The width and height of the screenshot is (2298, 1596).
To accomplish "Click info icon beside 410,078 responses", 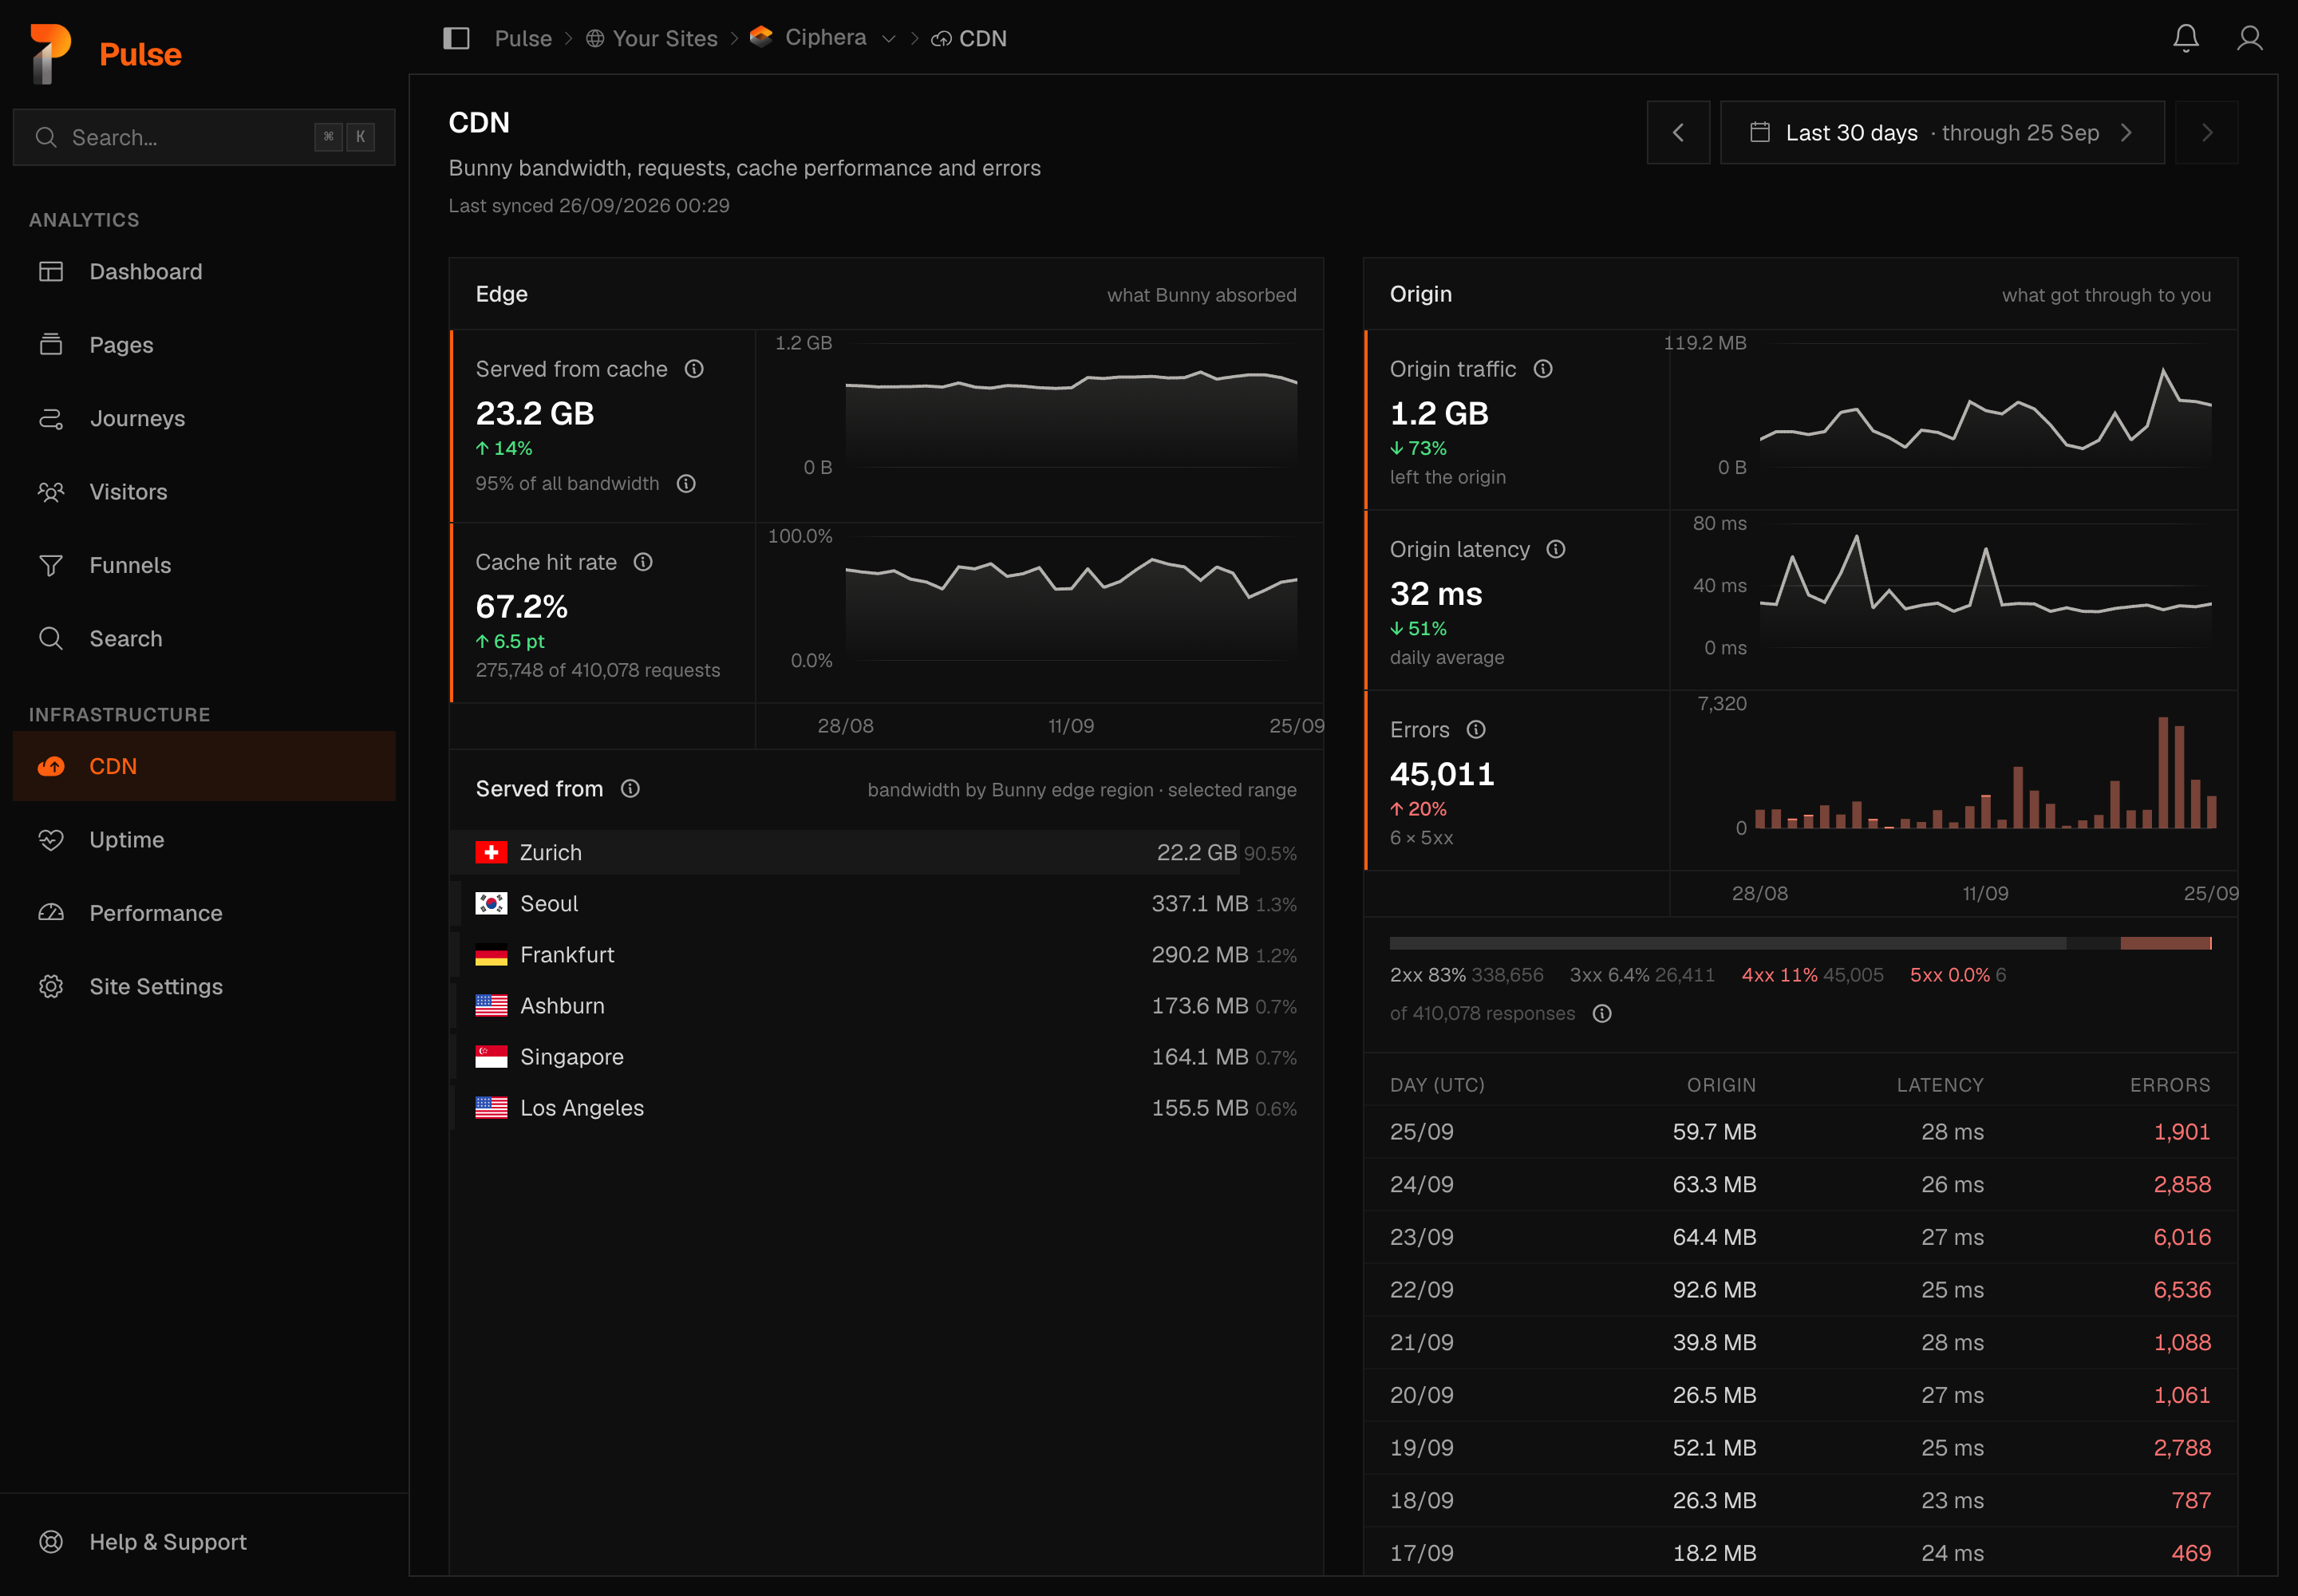I will (x=1602, y=1014).
